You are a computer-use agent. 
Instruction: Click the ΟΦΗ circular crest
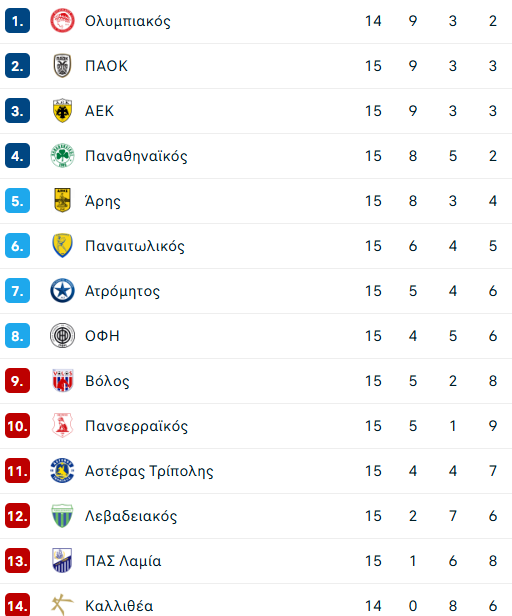click(62, 336)
